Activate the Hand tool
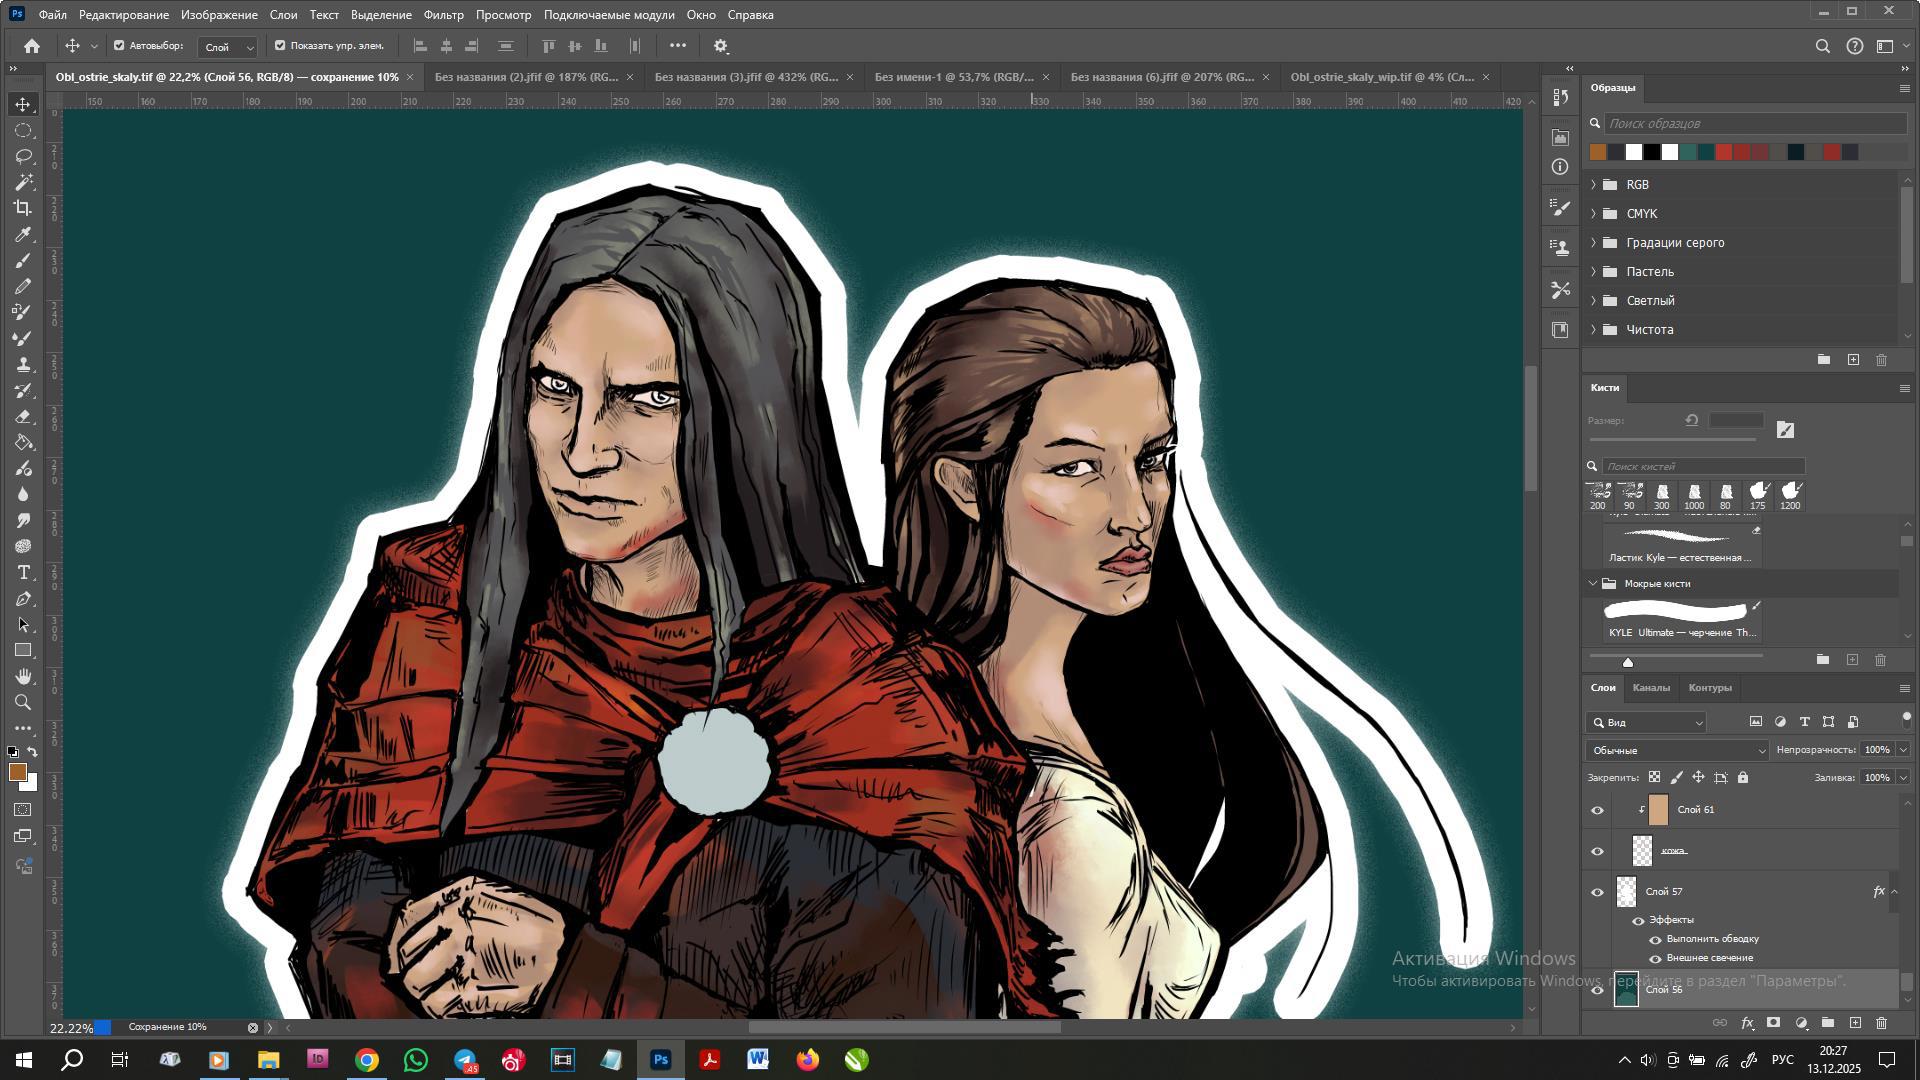Image resolution: width=1920 pixels, height=1080 pixels. click(23, 677)
